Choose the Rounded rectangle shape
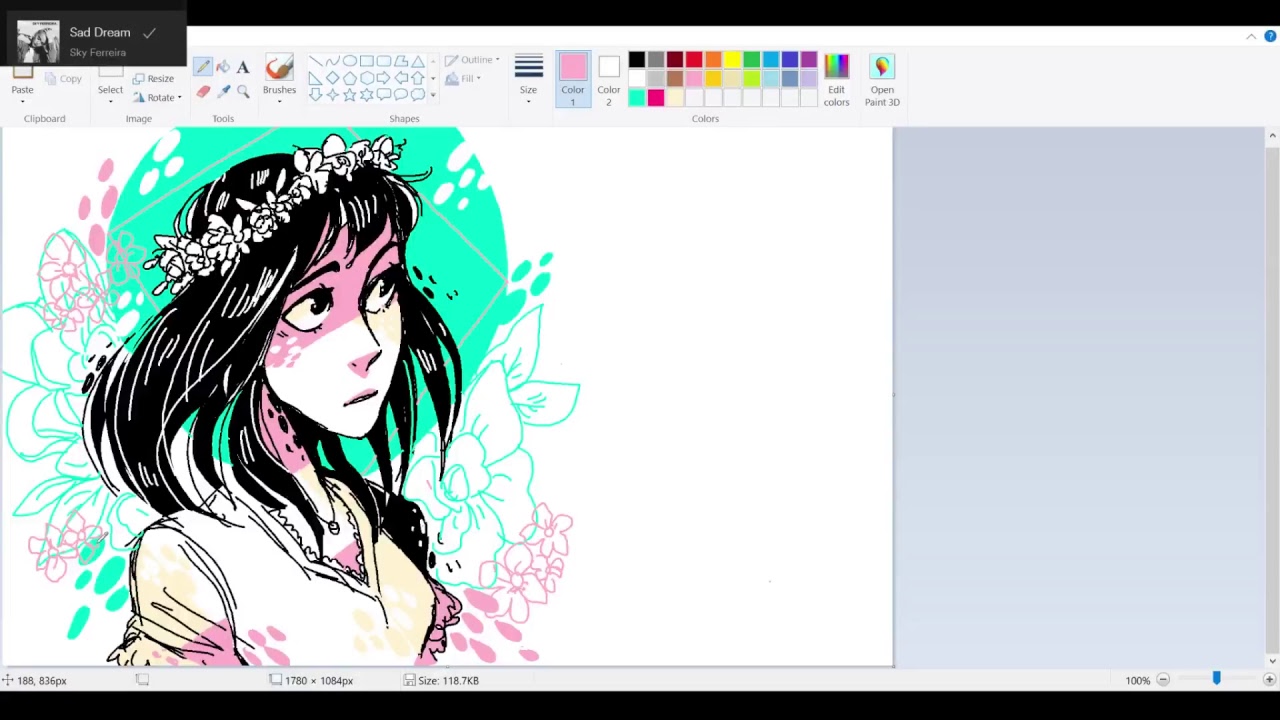Viewport: 1280px width, 720px height. pos(383,61)
